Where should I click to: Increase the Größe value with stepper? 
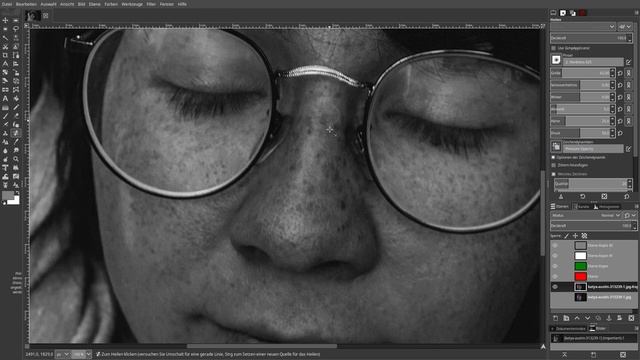point(612,71)
